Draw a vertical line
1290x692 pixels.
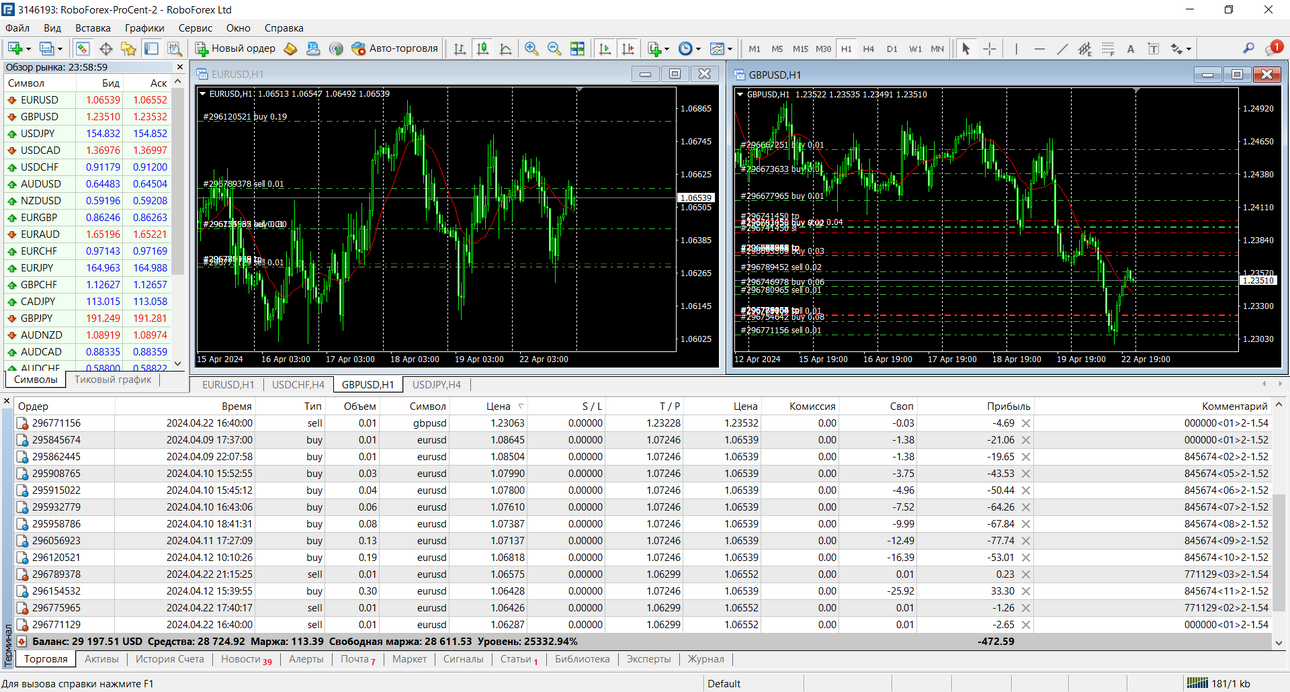pyautogui.click(x=1016, y=48)
